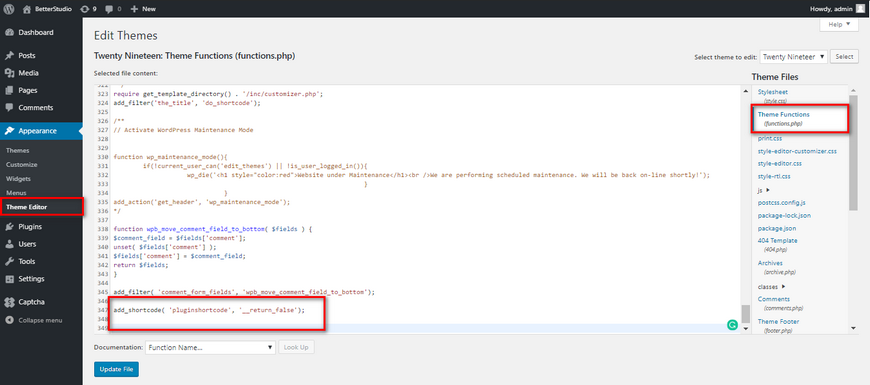The image size is (870, 385).
Task: Click line 324 add_filter the_title code
Action: tap(186, 103)
